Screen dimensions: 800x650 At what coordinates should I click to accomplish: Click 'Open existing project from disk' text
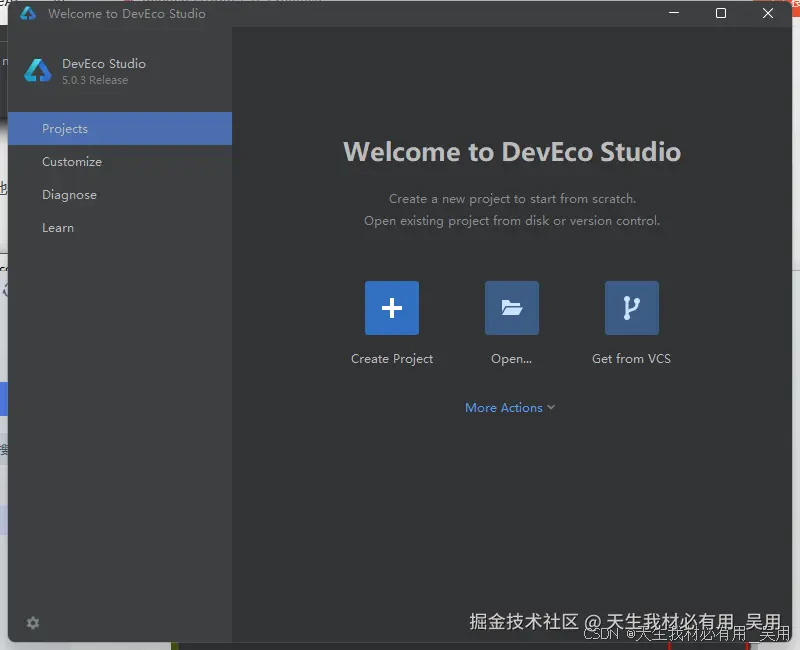click(x=456, y=221)
